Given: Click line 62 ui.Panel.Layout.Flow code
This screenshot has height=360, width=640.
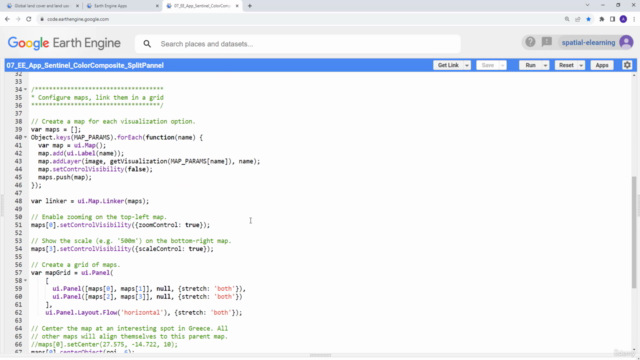Looking at the screenshot, I should tap(144, 313).
